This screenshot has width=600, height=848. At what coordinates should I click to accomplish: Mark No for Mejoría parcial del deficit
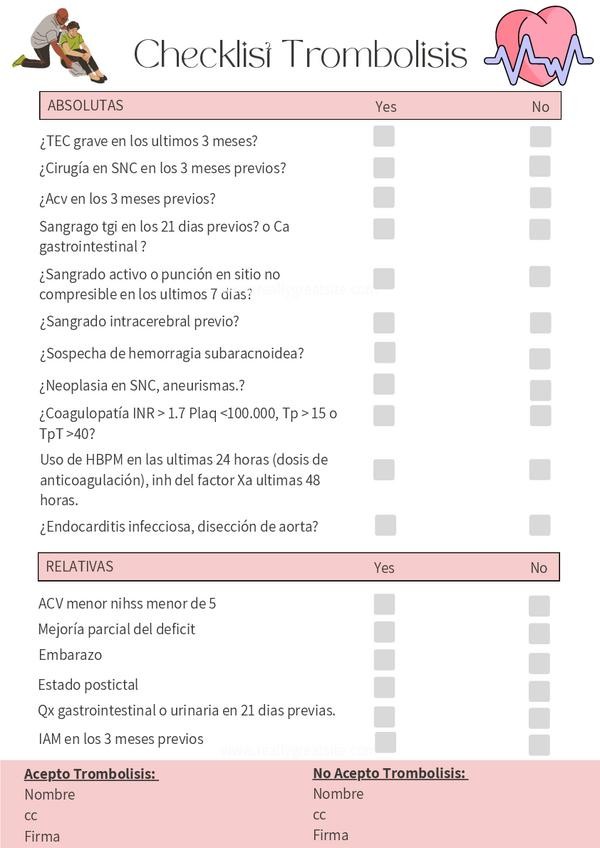(540, 634)
